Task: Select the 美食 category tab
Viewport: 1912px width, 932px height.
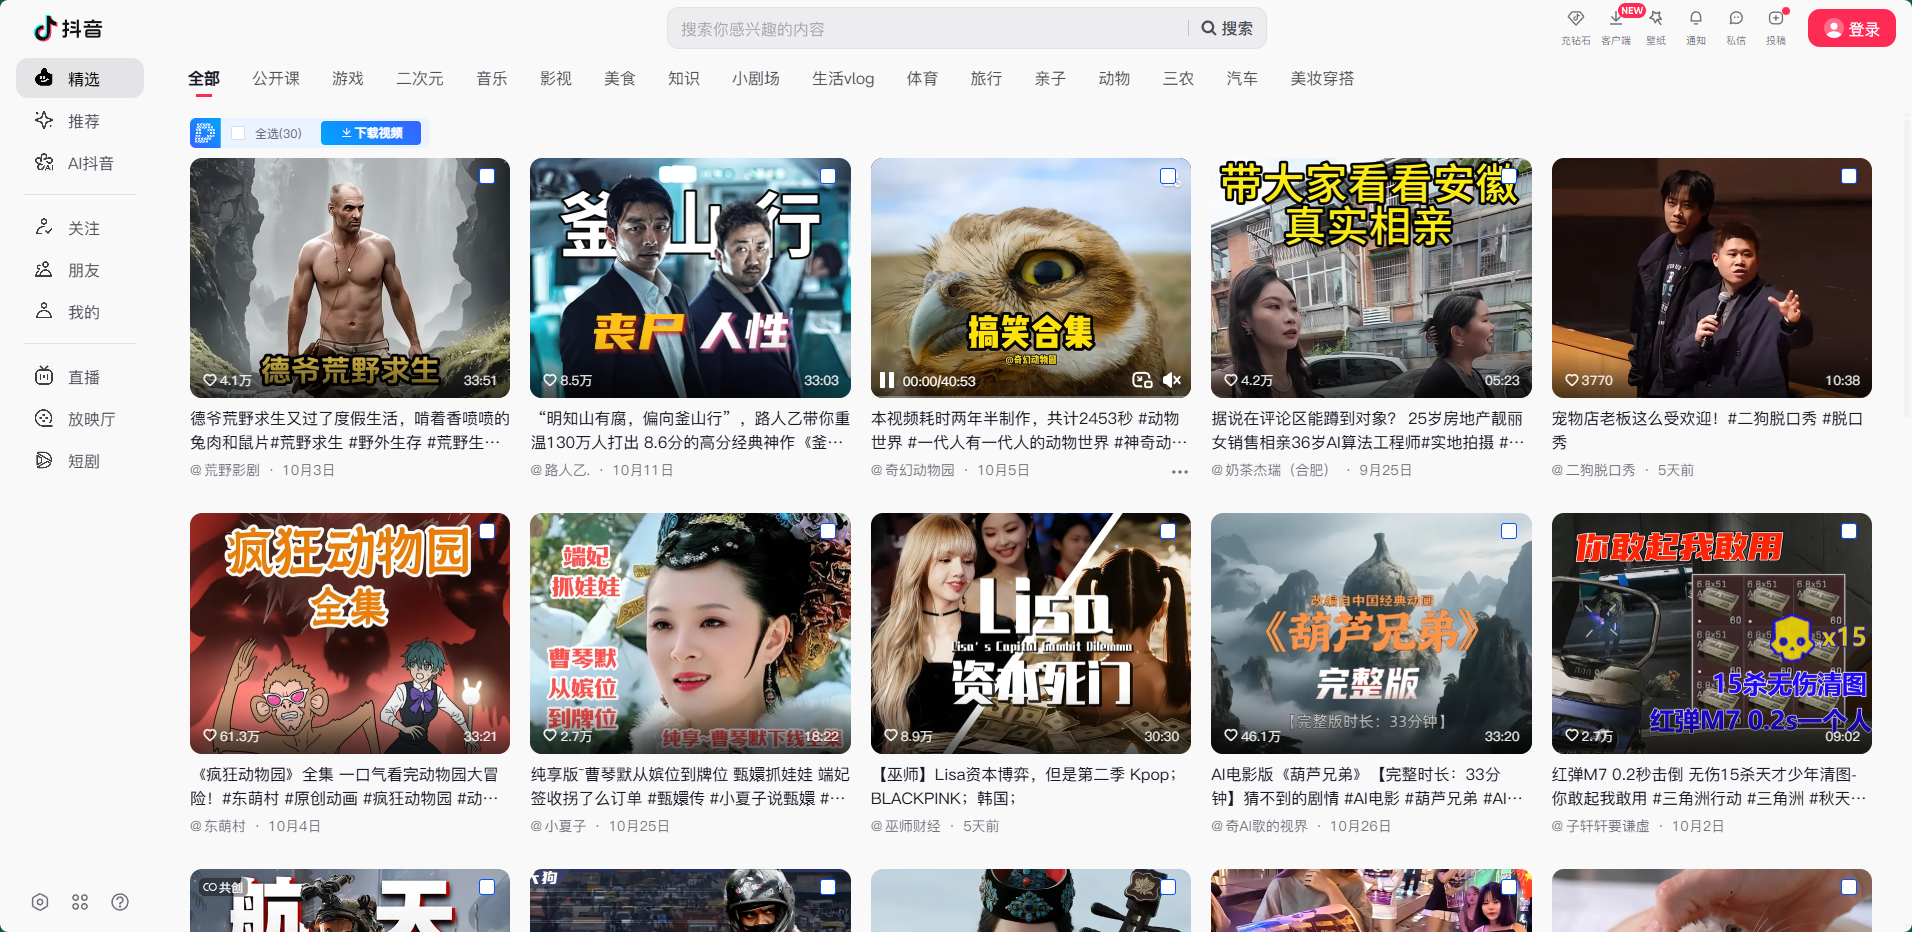Action: pos(619,79)
